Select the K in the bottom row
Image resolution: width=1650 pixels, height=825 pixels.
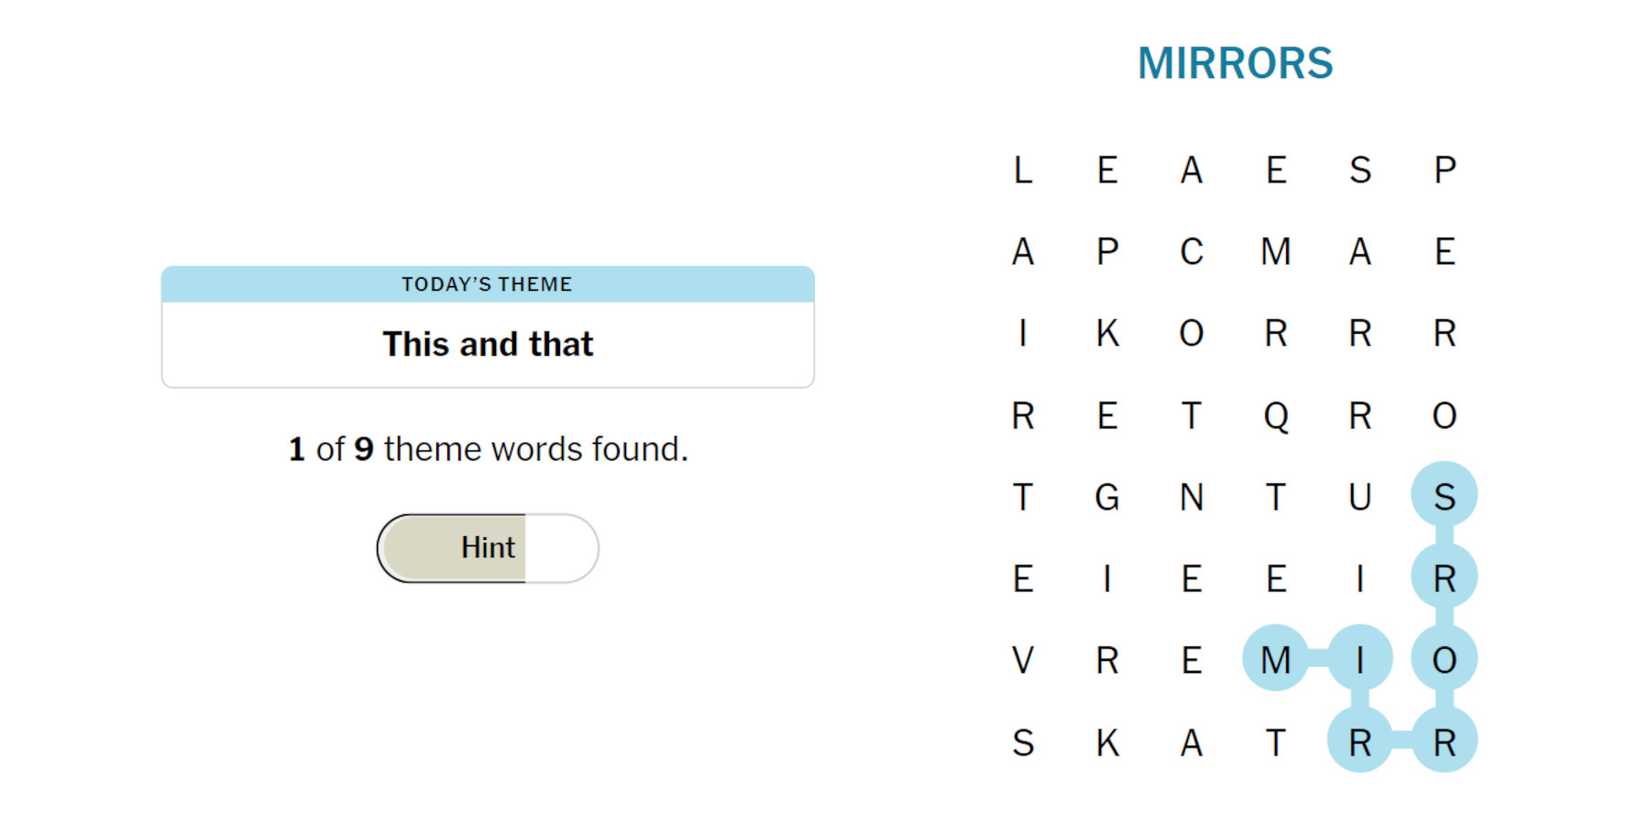click(x=1107, y=743)
